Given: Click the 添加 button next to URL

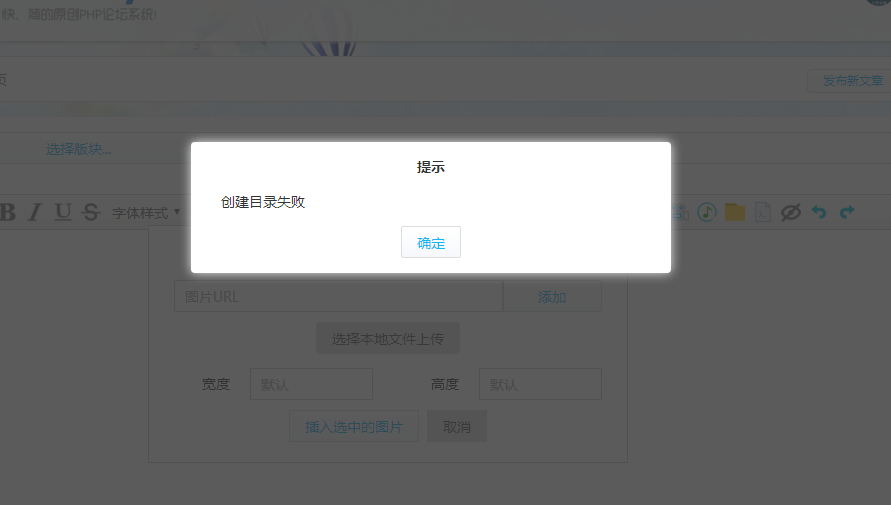Looking at the screenshot, I should pos(552,296).
